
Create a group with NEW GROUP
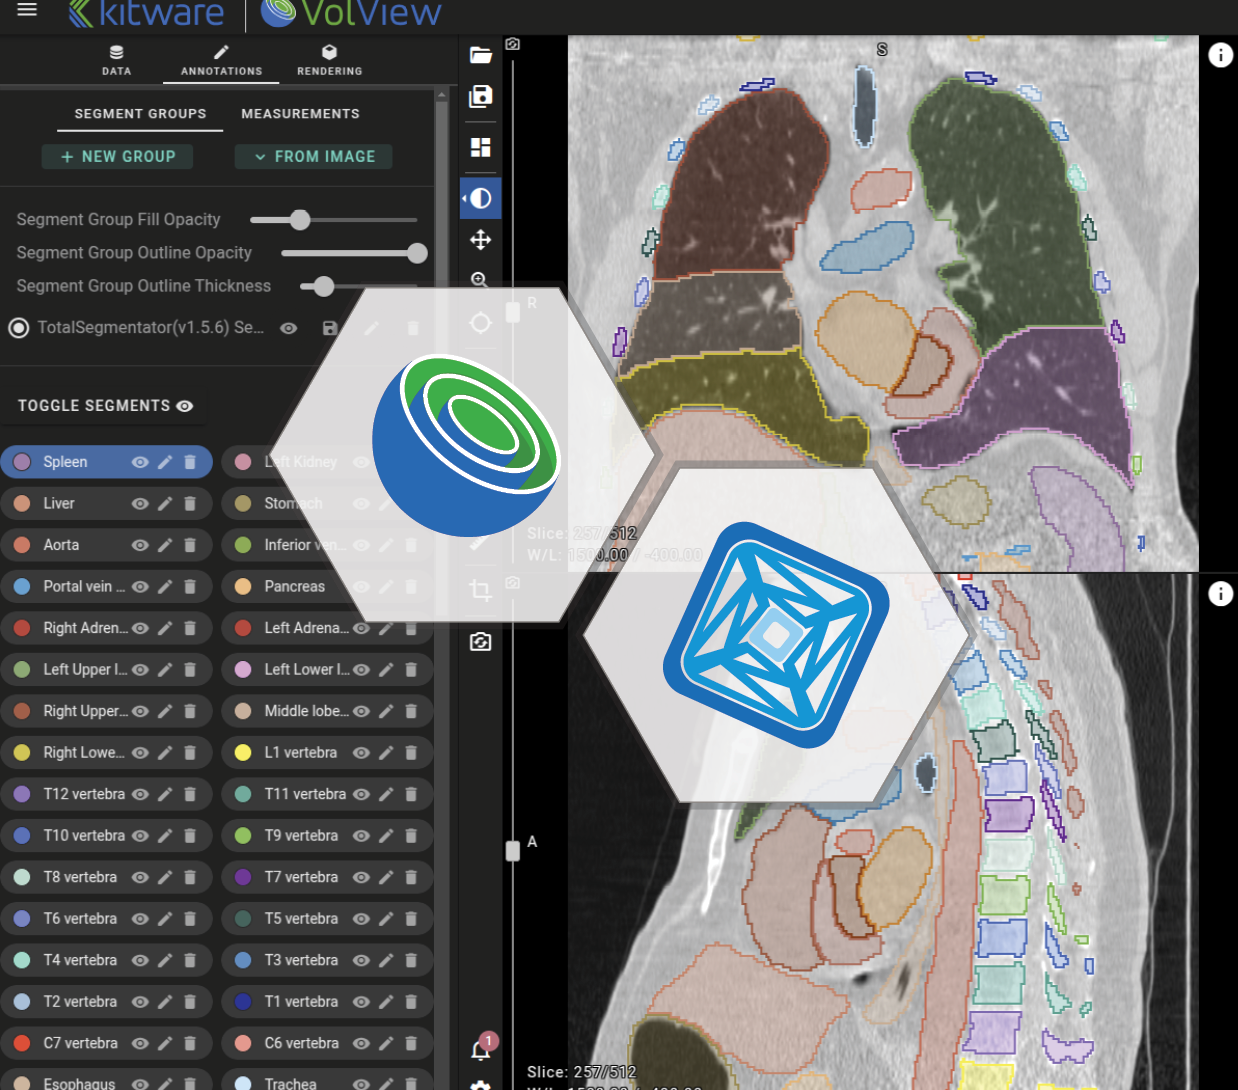coord(117,157)
